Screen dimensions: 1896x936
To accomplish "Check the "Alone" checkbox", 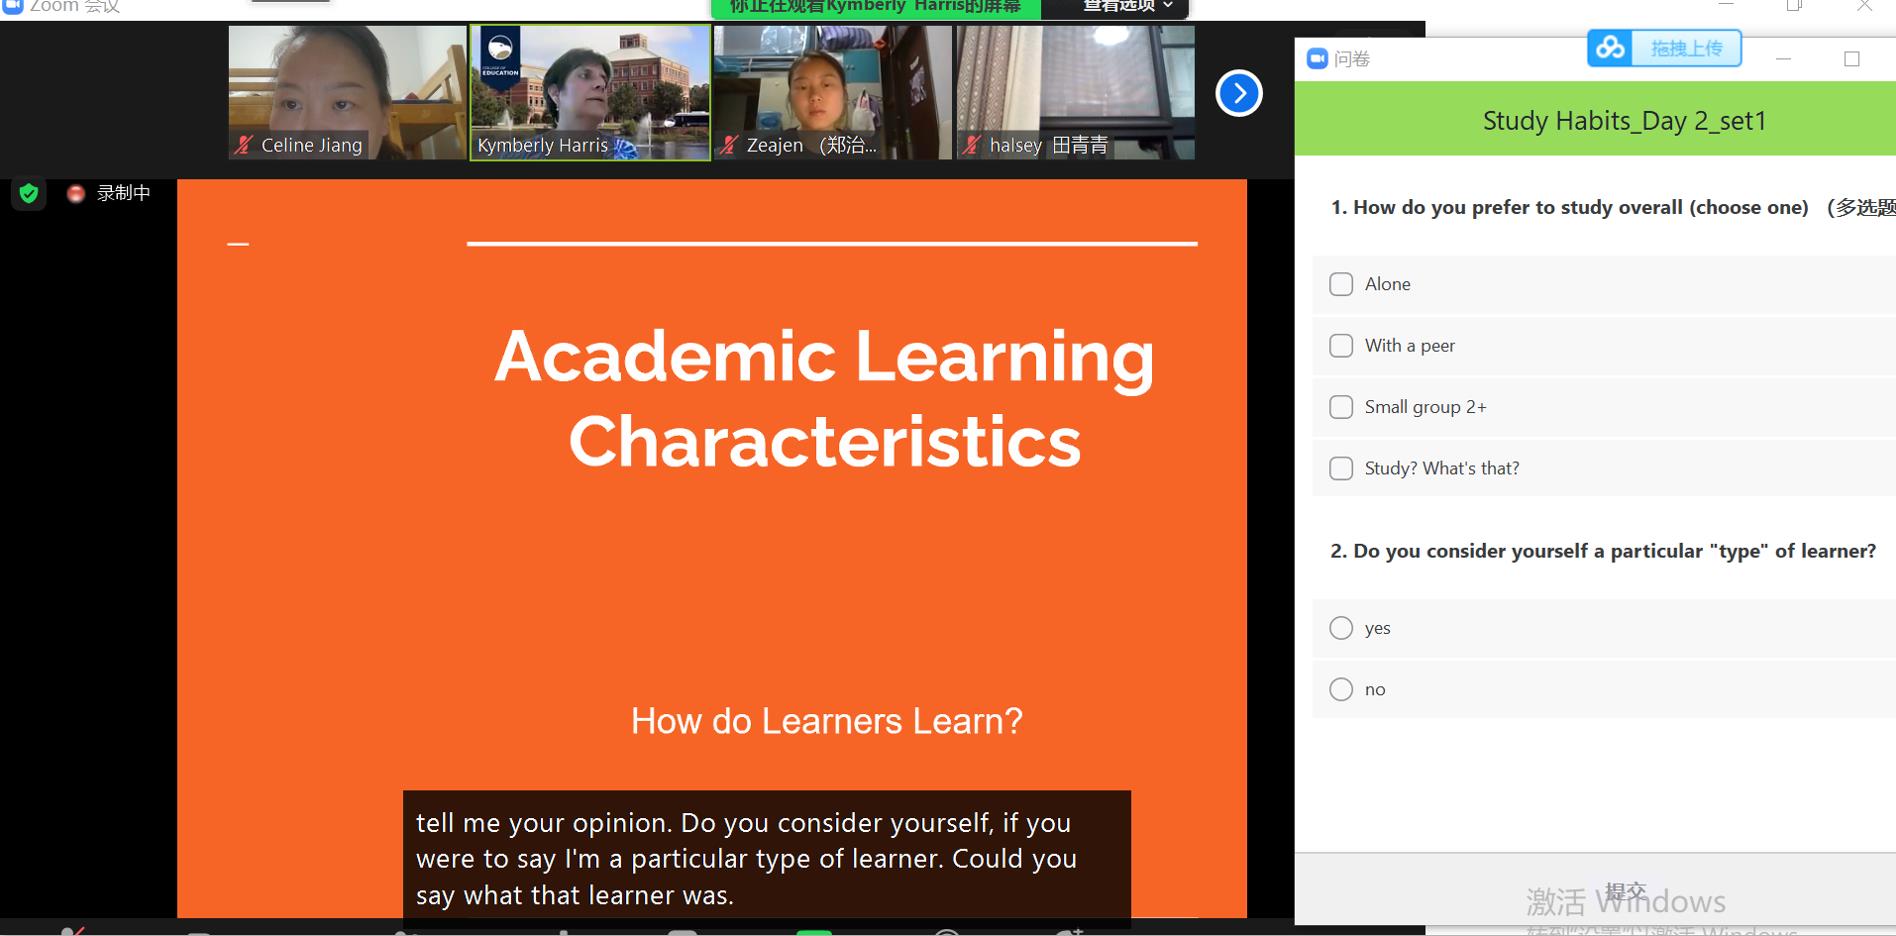I will tap(1341, 284).
